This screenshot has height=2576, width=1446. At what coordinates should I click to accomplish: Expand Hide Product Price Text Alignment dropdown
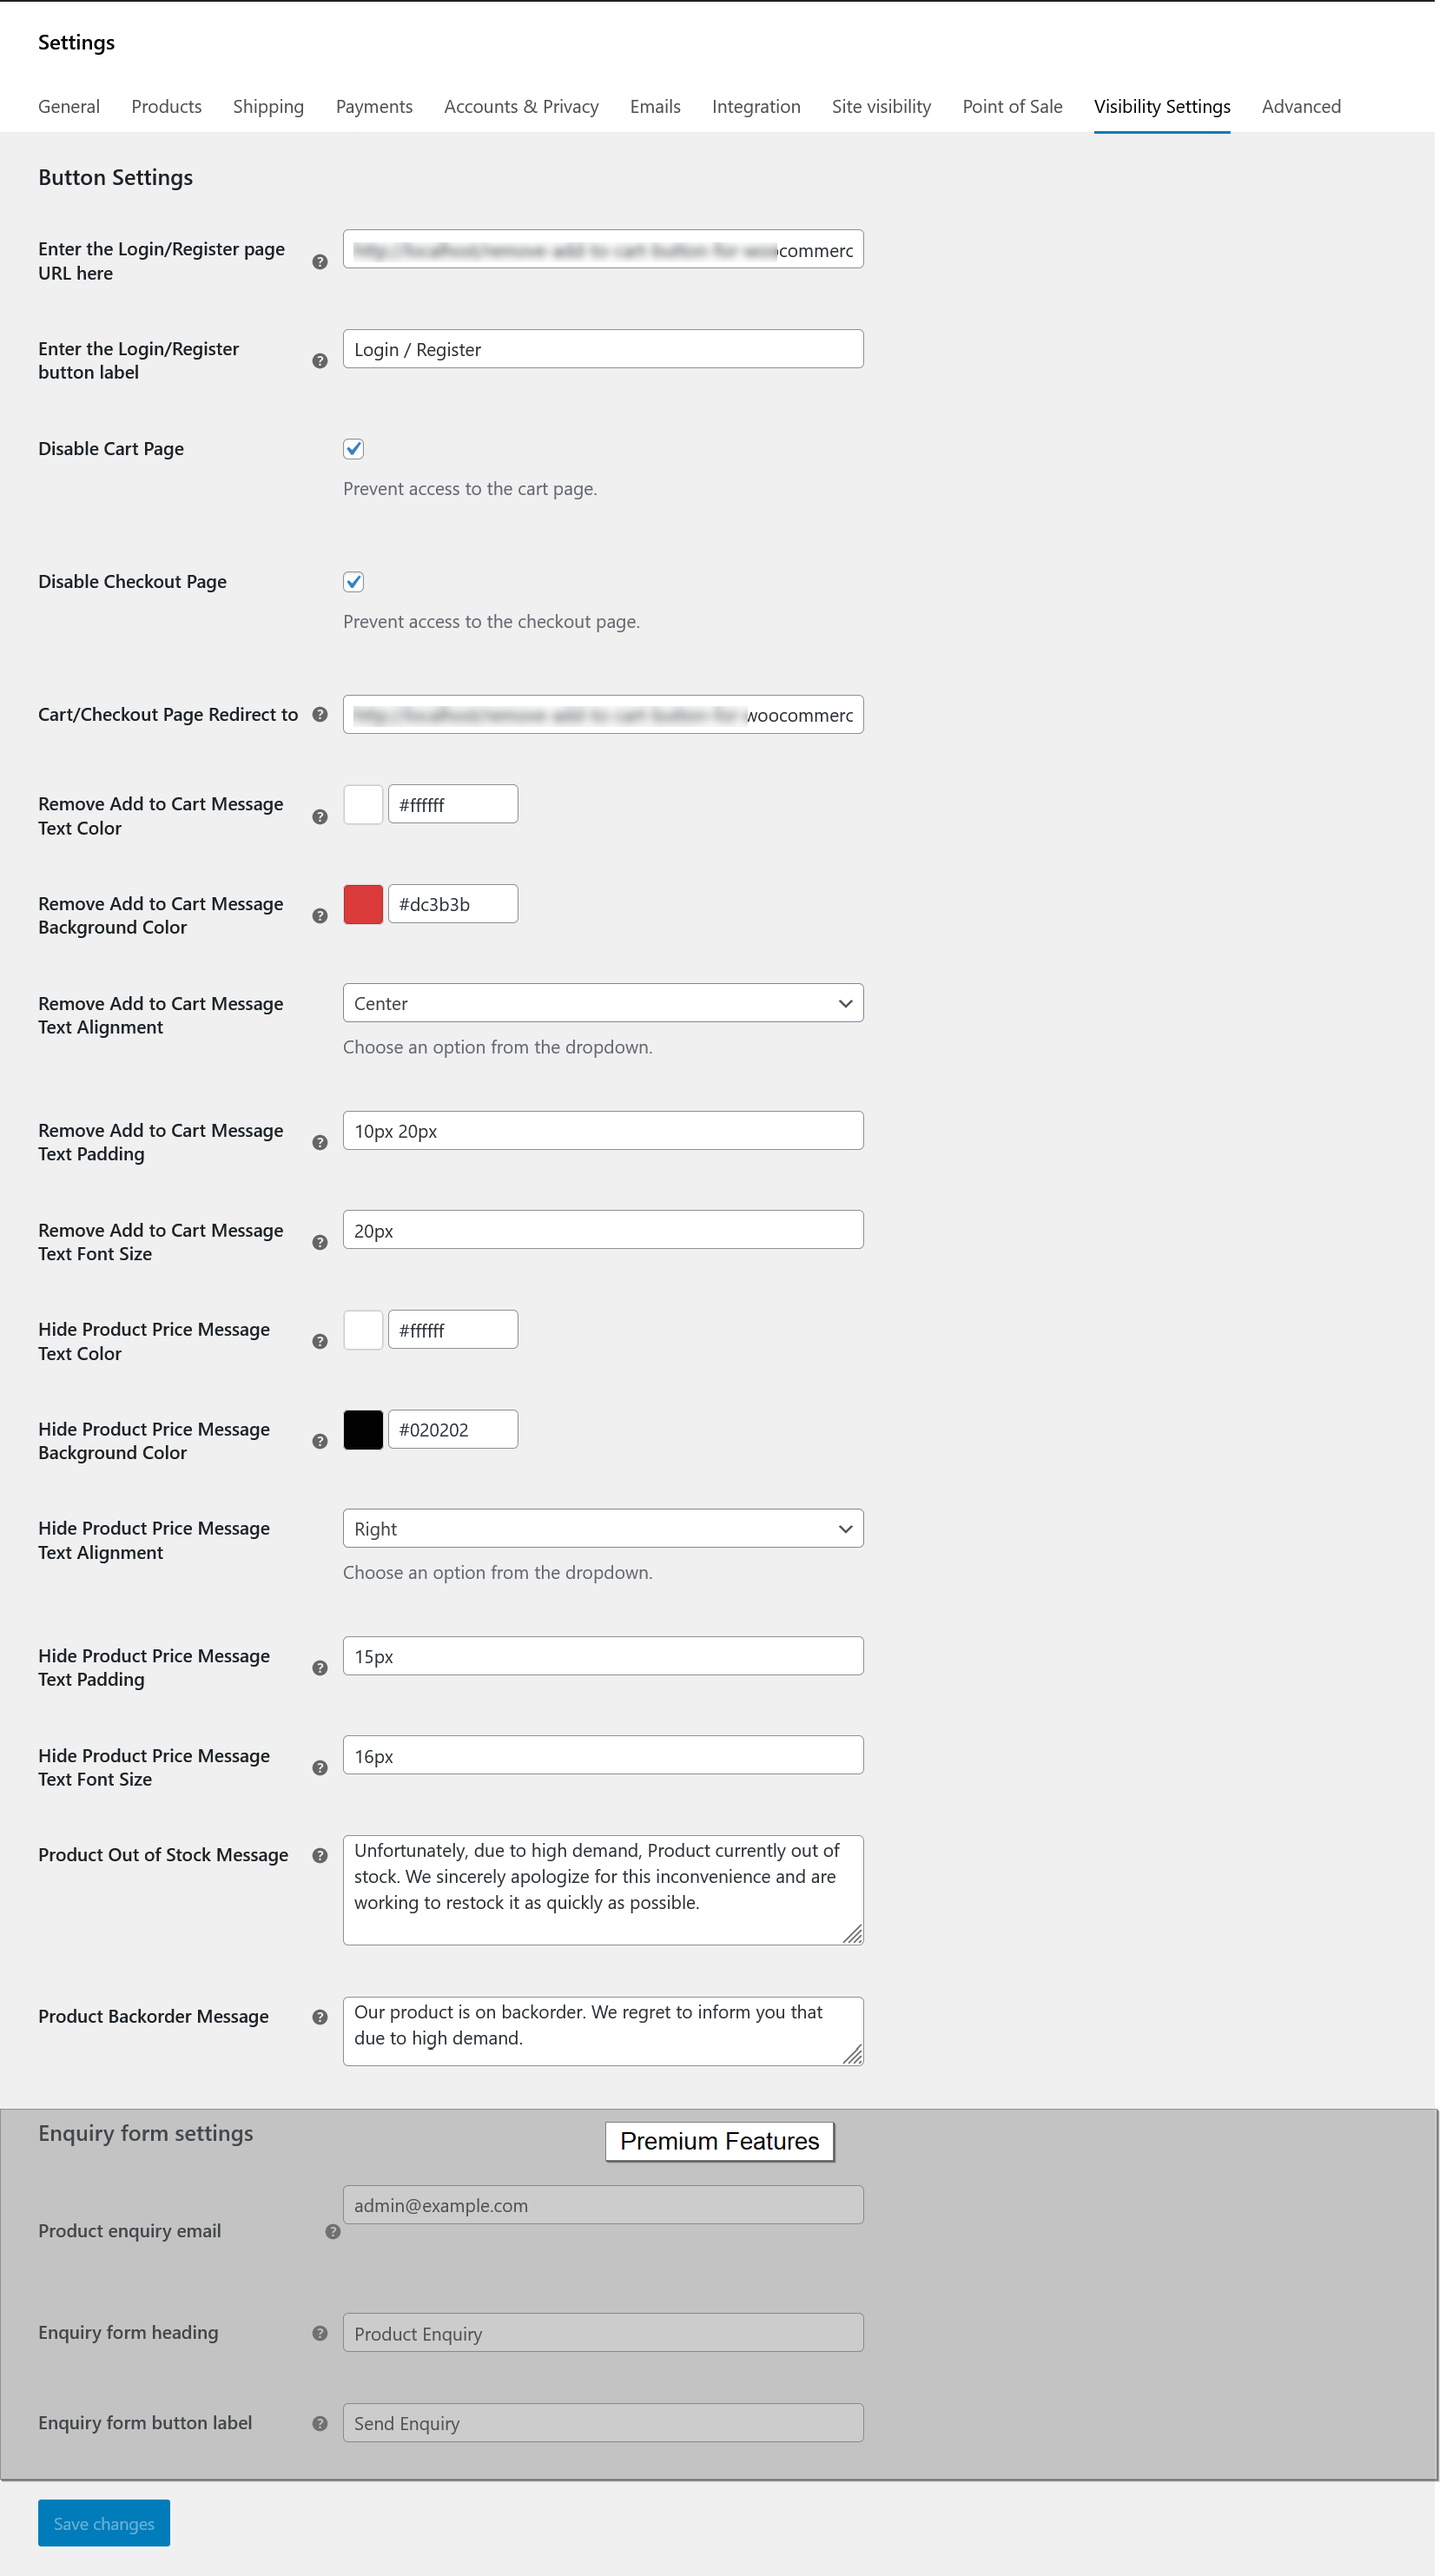pos(602,1528)
